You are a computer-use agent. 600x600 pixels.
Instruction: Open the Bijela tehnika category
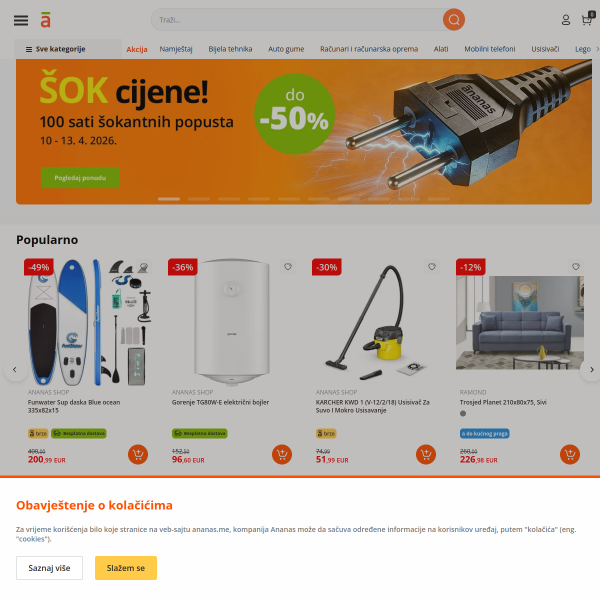coord(230,49)
